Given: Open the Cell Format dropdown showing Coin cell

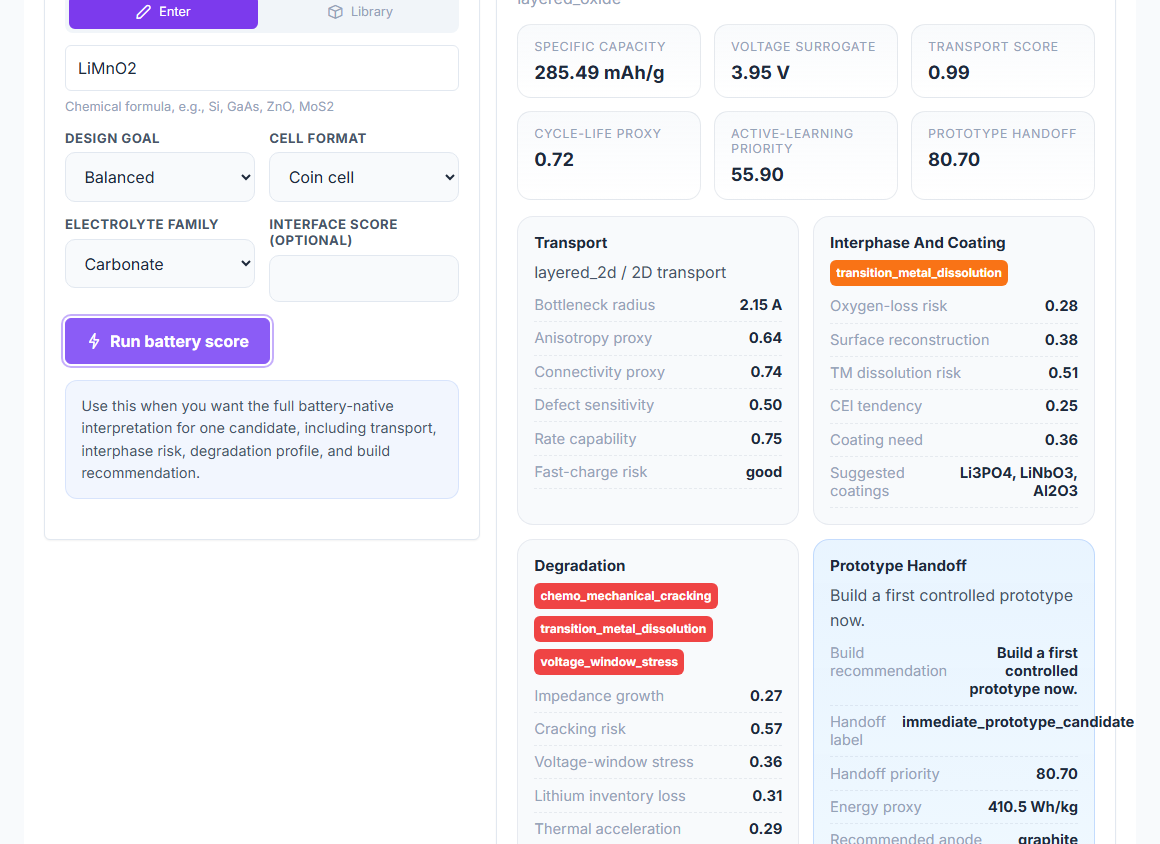Looking at the screenshot, I should (364, 177).
